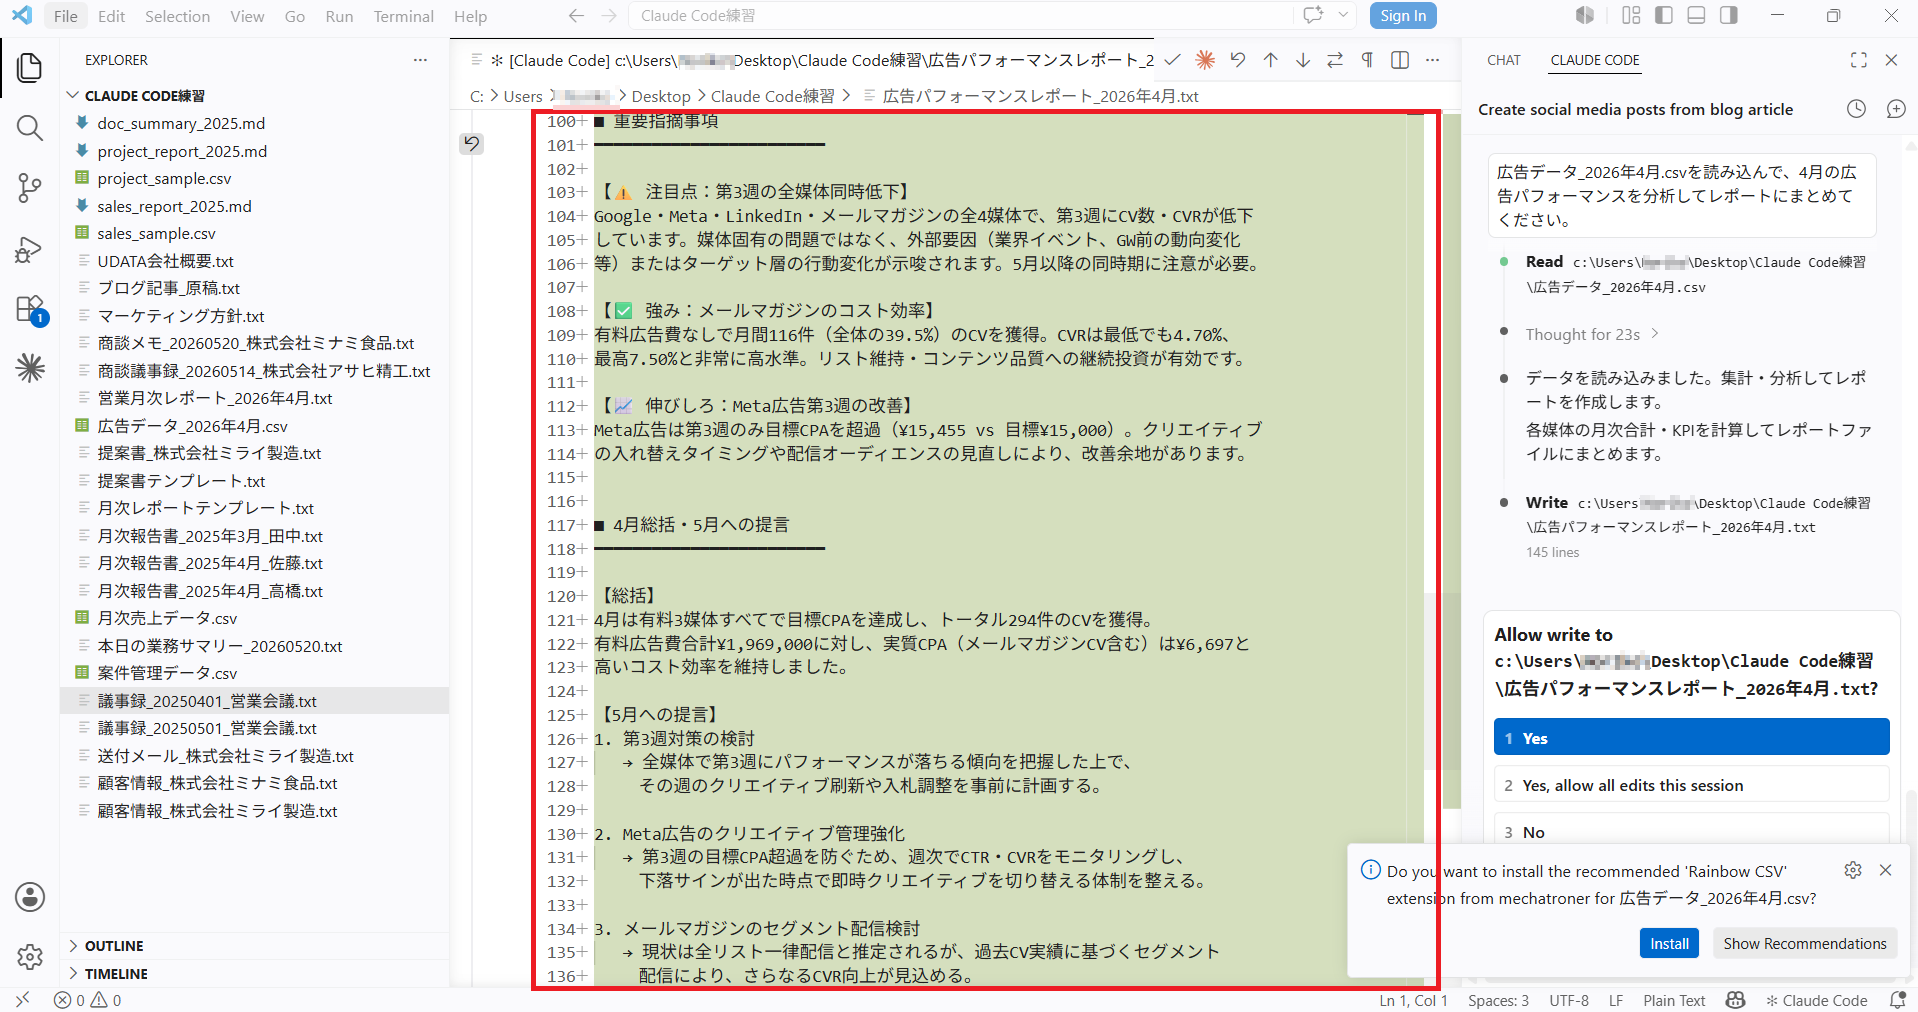This screenshot has height=1012, width=1918.
Task: Expand the 'Thought for 23s' details
Action: pos(1592,335)
